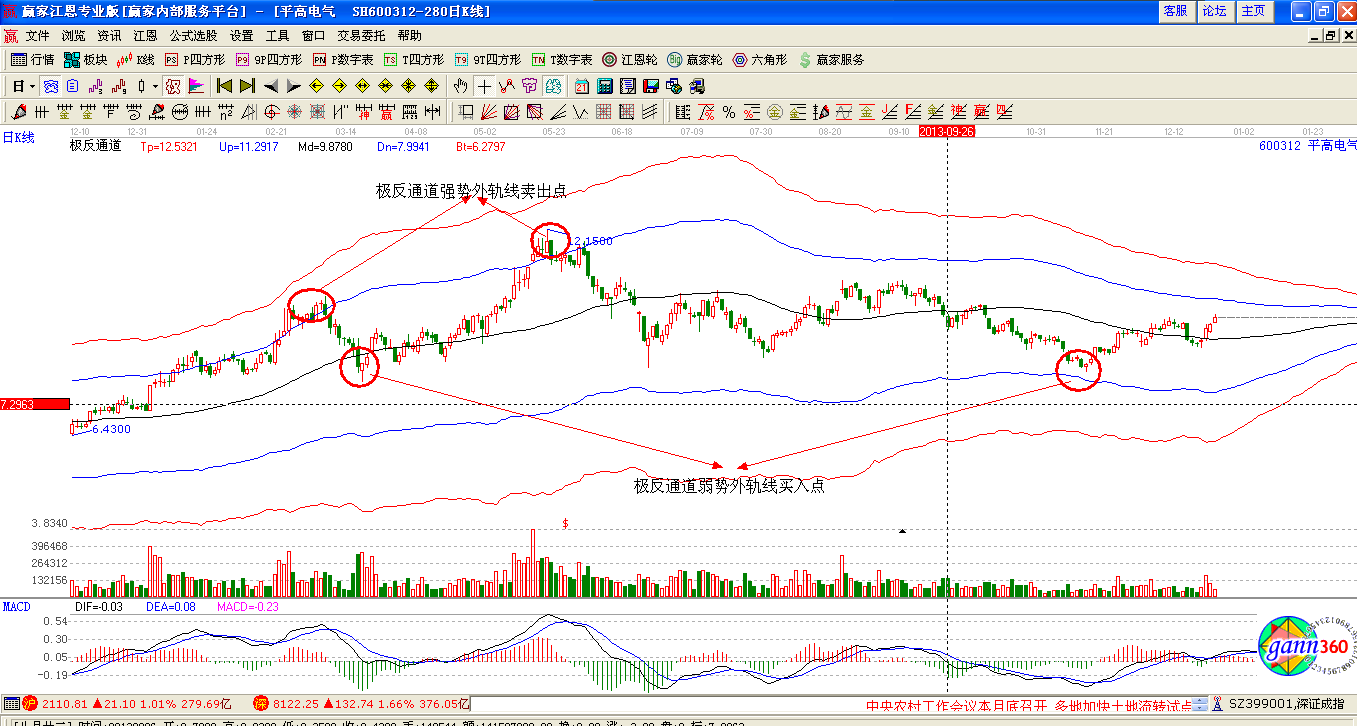
Task: Jump to first bar with skip-back arrow
Action: coord(224,86)
